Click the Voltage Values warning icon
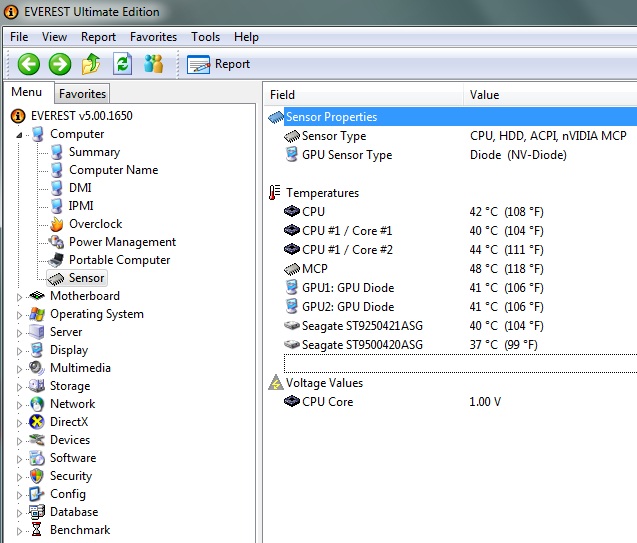Viewport: 637px width, 543px height. [276, 383]
